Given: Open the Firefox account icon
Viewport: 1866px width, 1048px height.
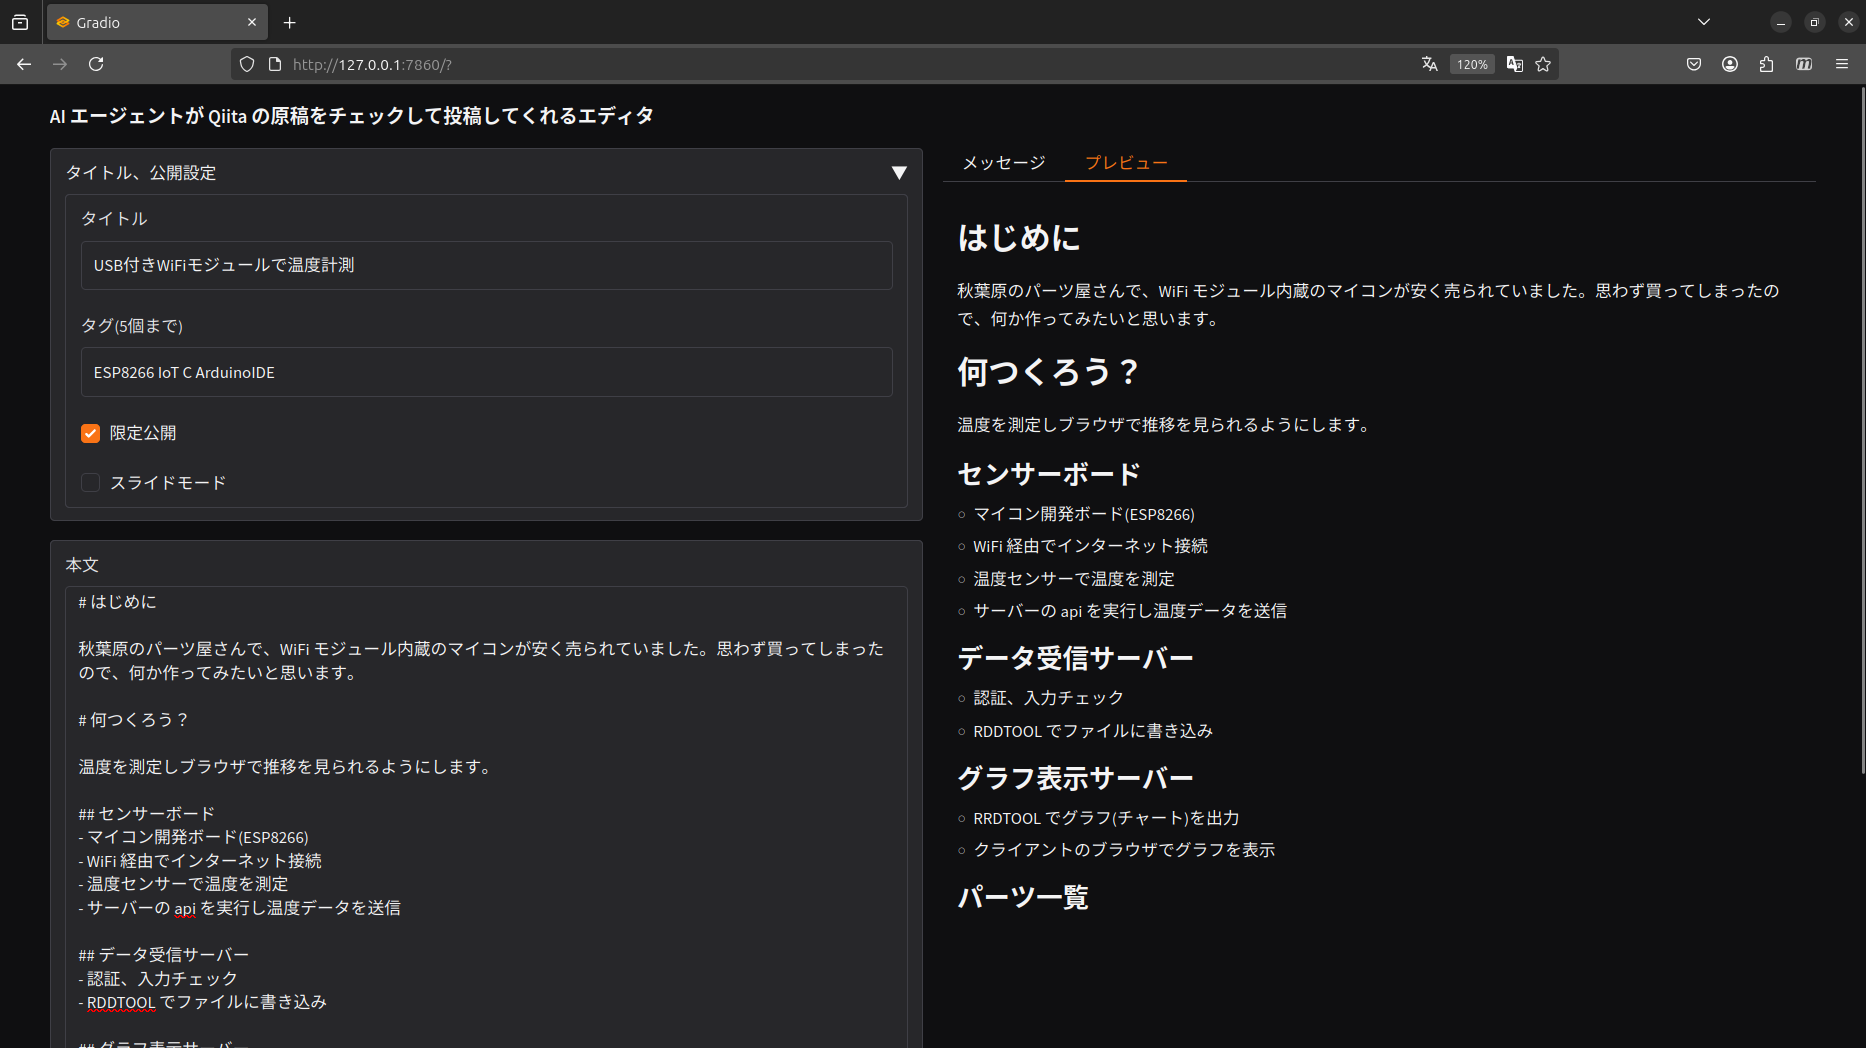Looking at the screenshot, I should click(1730, 64).
